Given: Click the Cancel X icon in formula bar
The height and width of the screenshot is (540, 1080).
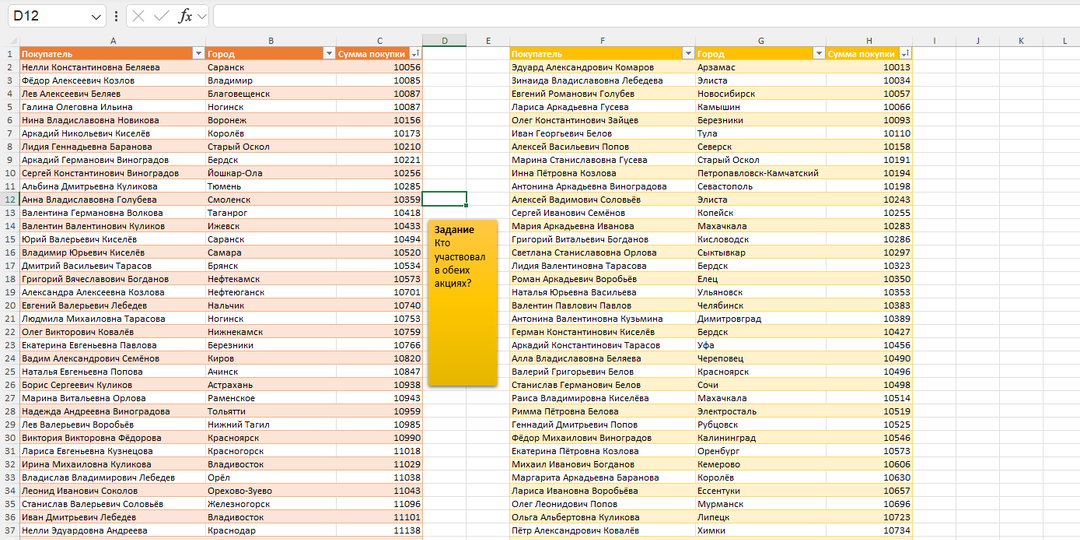Looking at the screenshot, I should (x=138, y=17).
